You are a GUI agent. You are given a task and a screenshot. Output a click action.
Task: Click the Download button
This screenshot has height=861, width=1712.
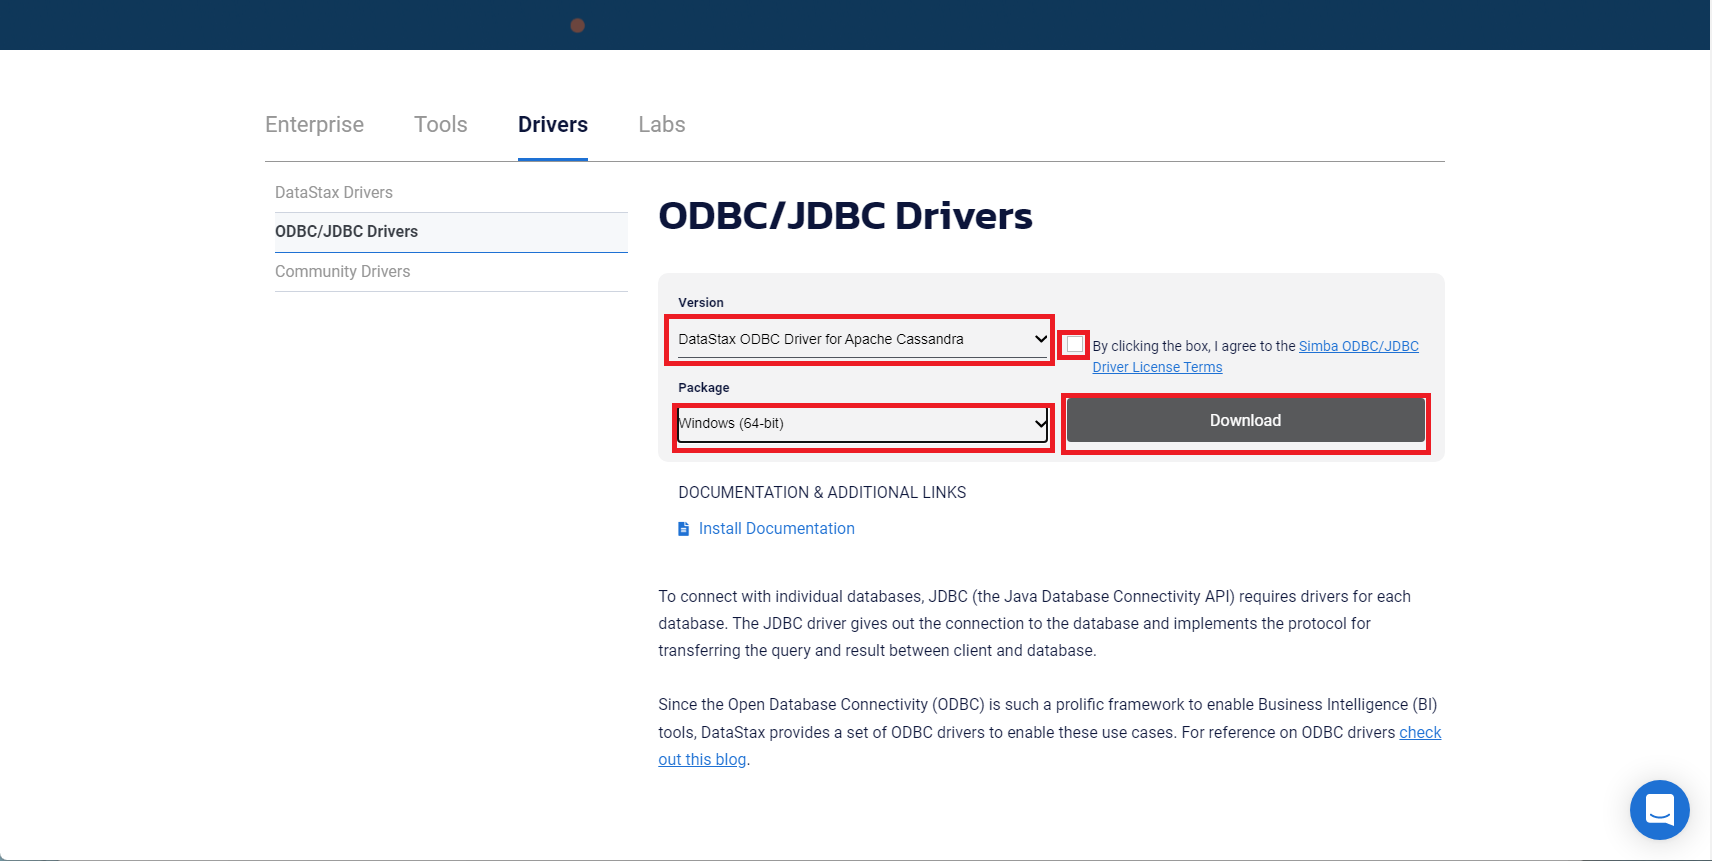[x=1245, y=420]
